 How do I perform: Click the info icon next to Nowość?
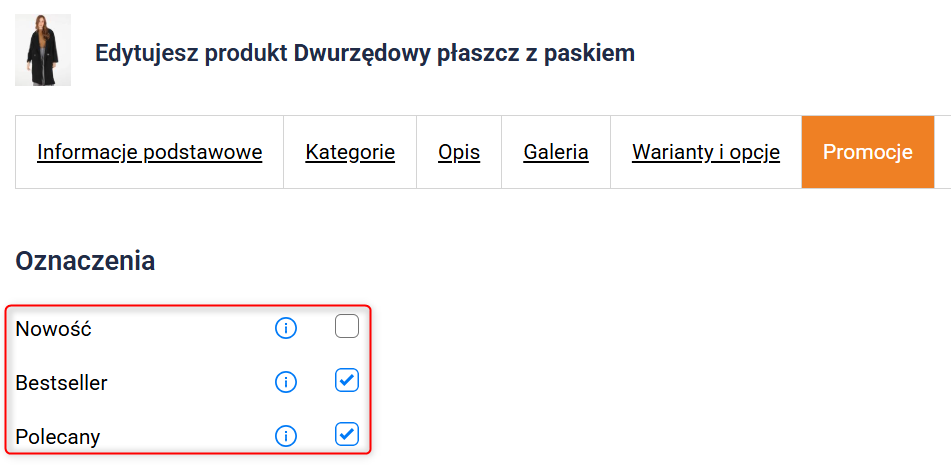point(286,328)
